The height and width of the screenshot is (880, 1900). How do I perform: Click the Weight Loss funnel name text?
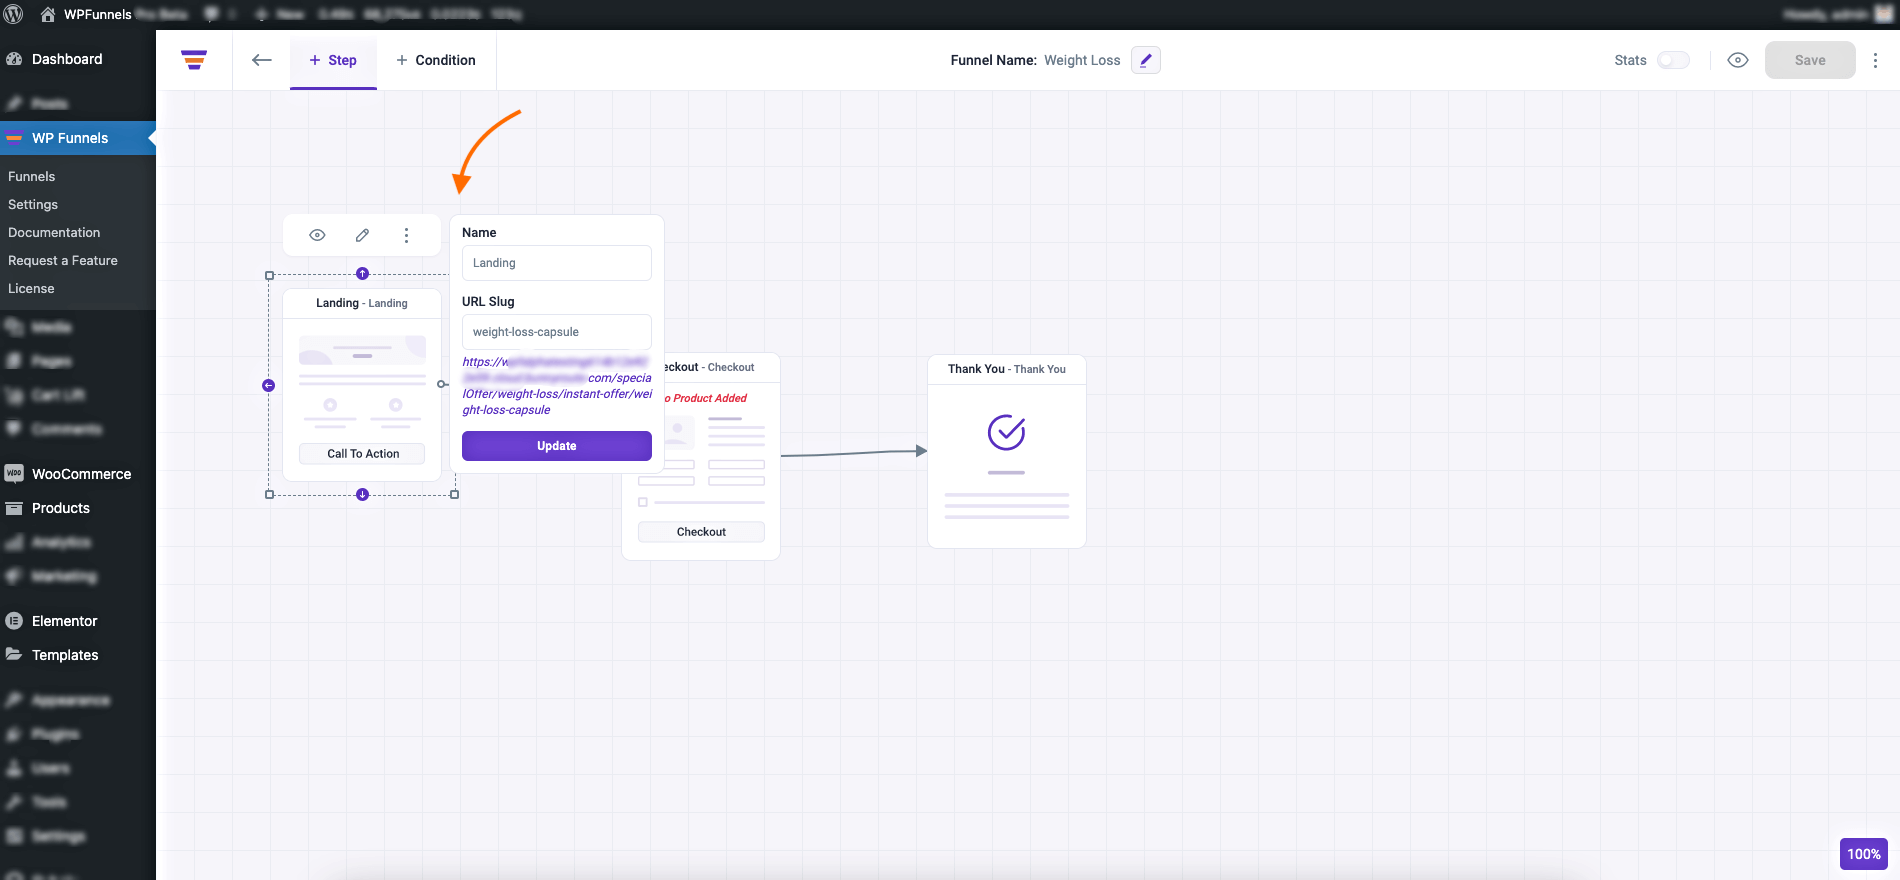(x=1082, y=60)
